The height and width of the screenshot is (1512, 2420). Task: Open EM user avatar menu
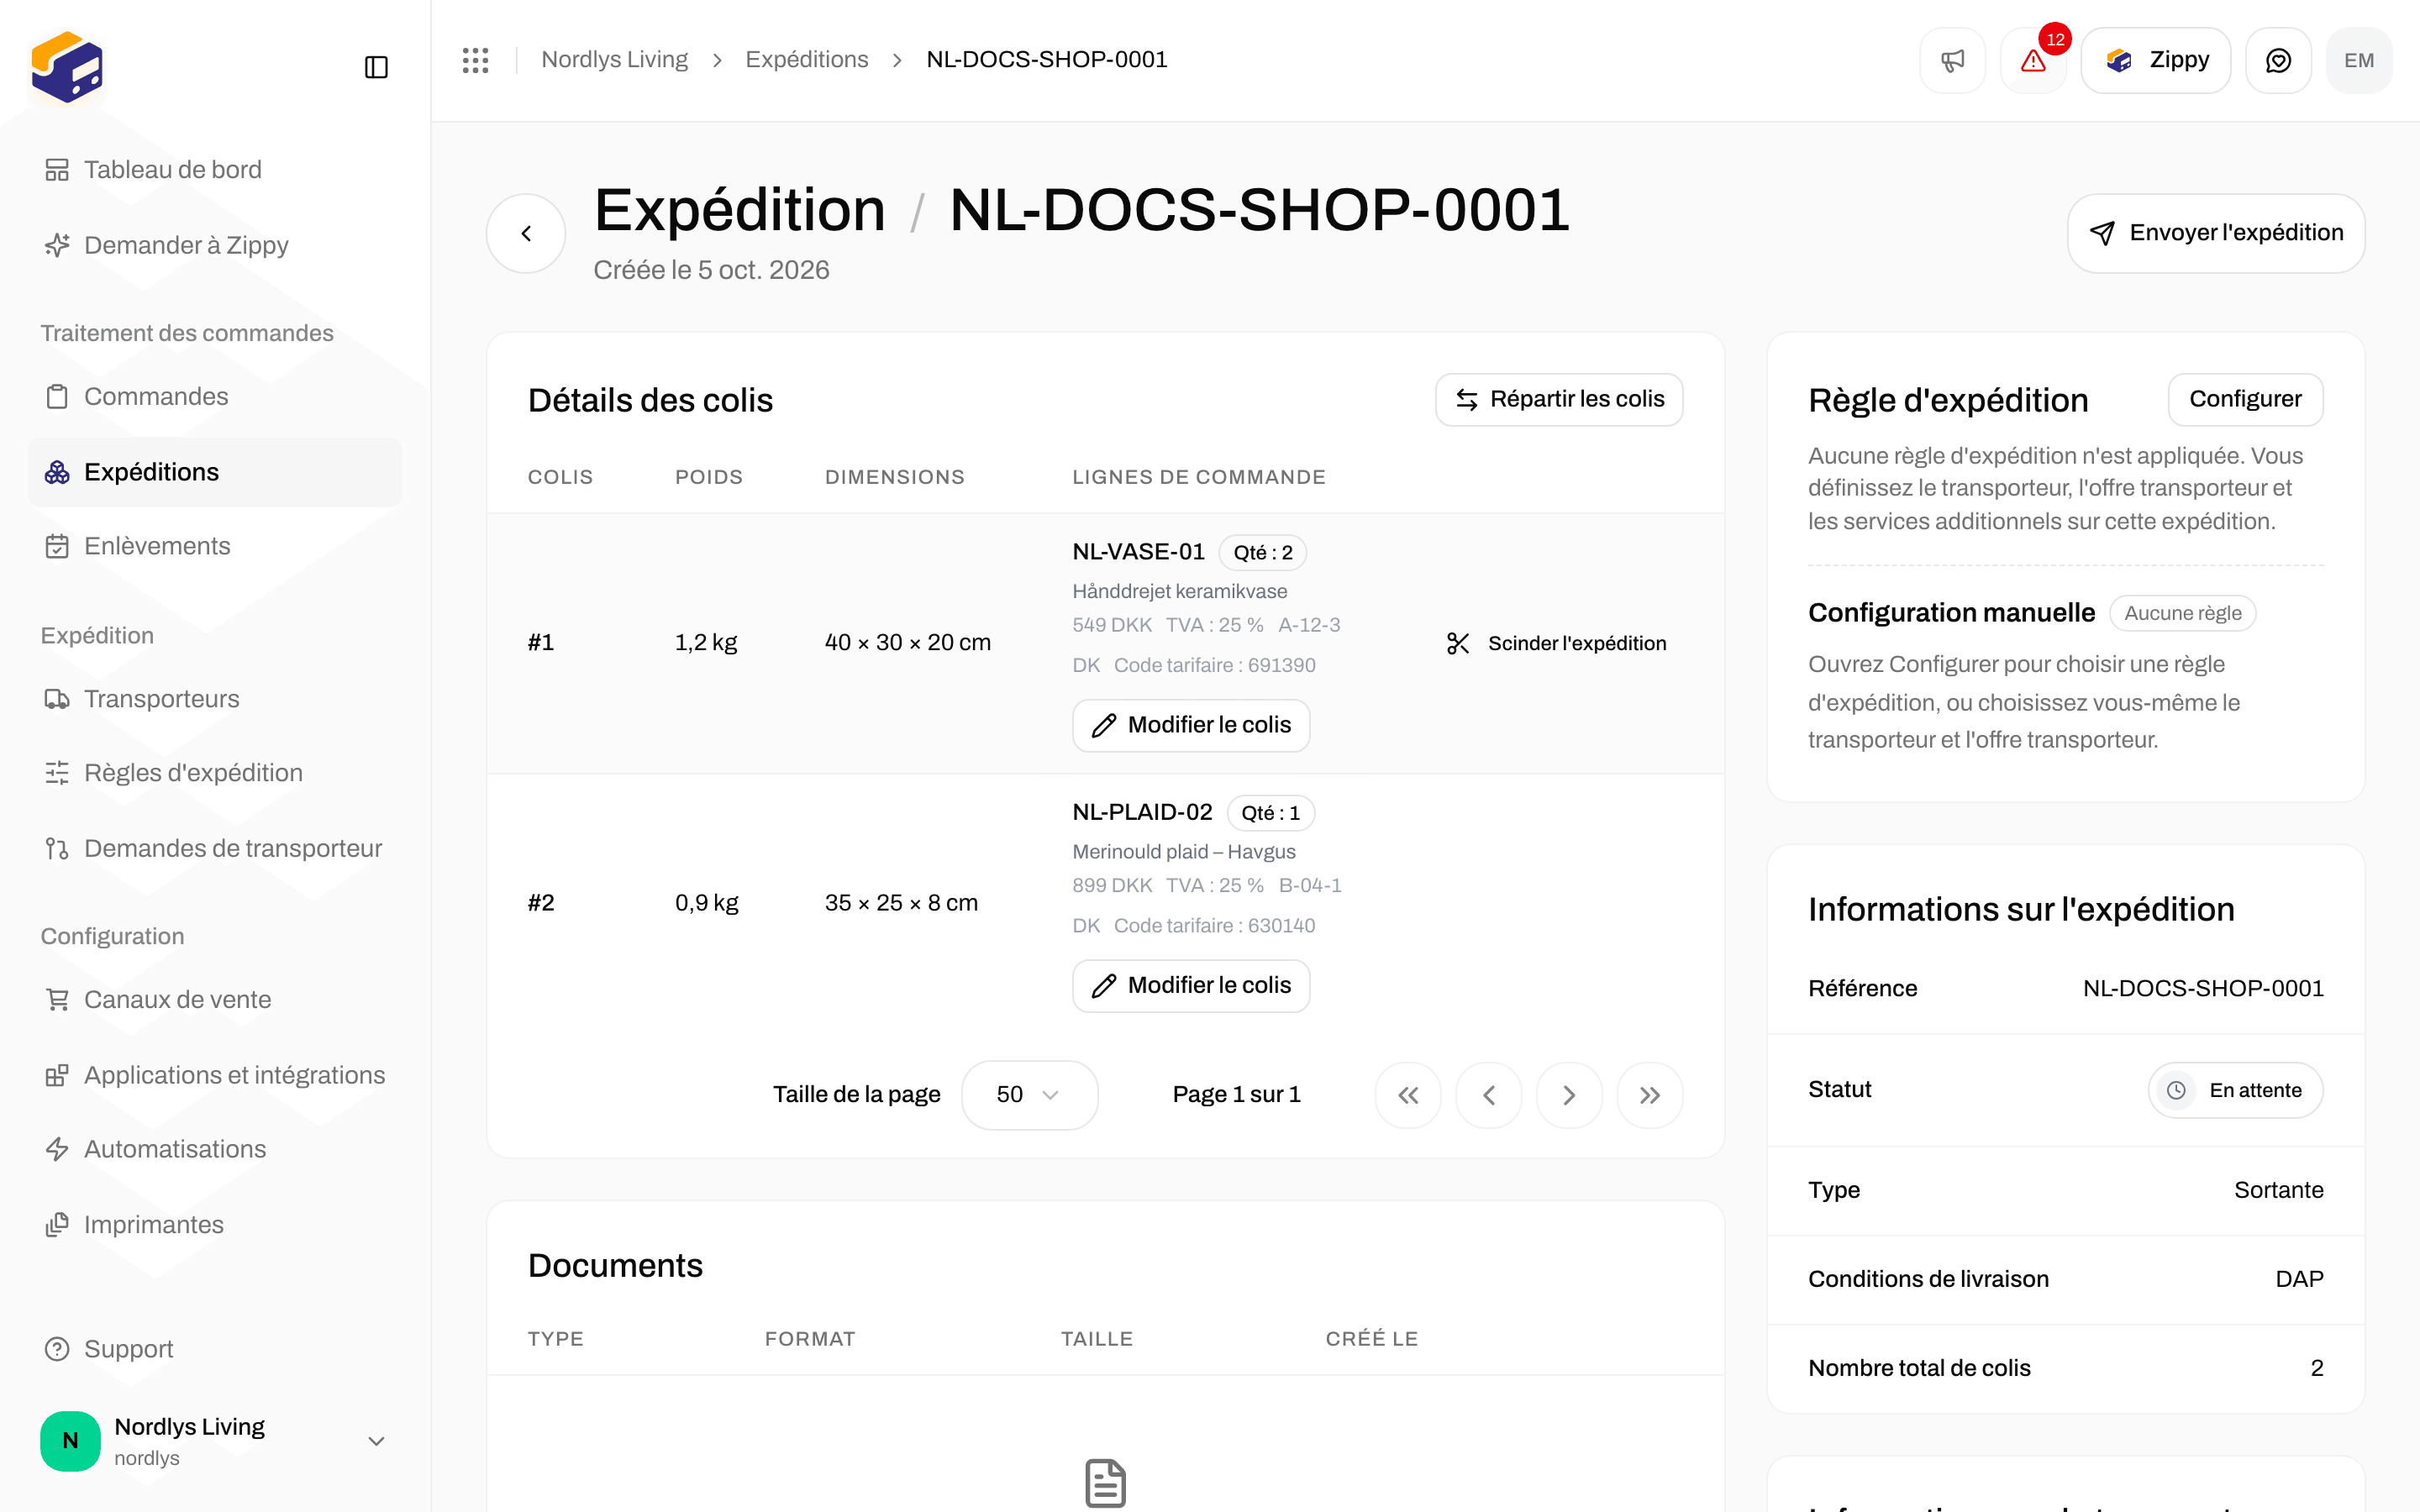2359,61
